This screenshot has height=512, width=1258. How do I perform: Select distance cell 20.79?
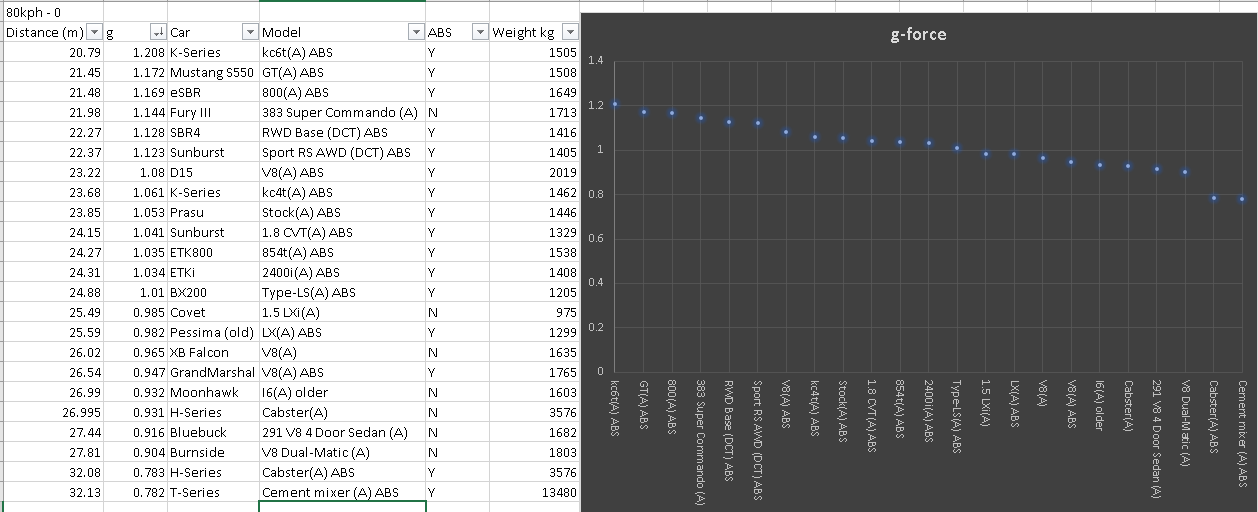[53, 52]
